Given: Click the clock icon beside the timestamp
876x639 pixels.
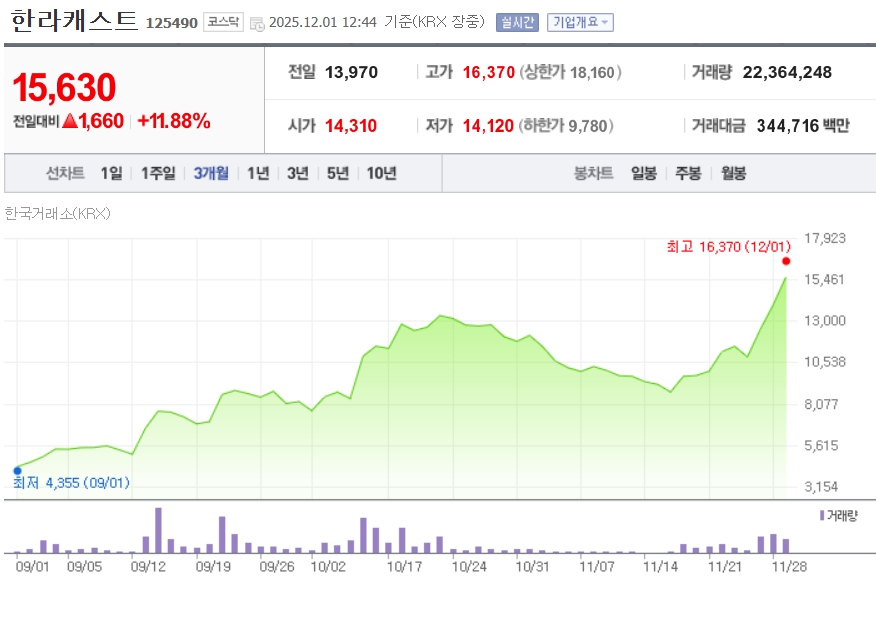Looking at the screenshot, I should 257,23.
